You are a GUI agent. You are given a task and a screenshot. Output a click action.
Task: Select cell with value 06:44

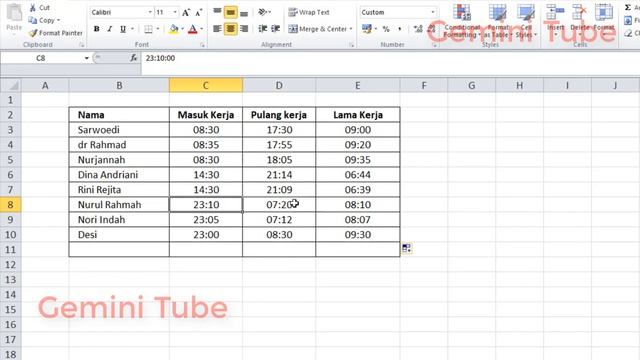click(x=358, y=175)
